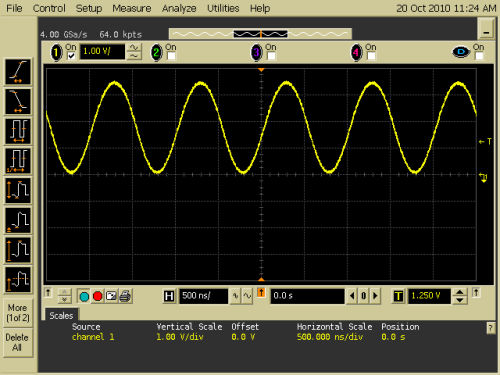Select the frequency measurement icon
Image resolution: width=500 pixels, height=375 pixels.
[x=18, y=161]
